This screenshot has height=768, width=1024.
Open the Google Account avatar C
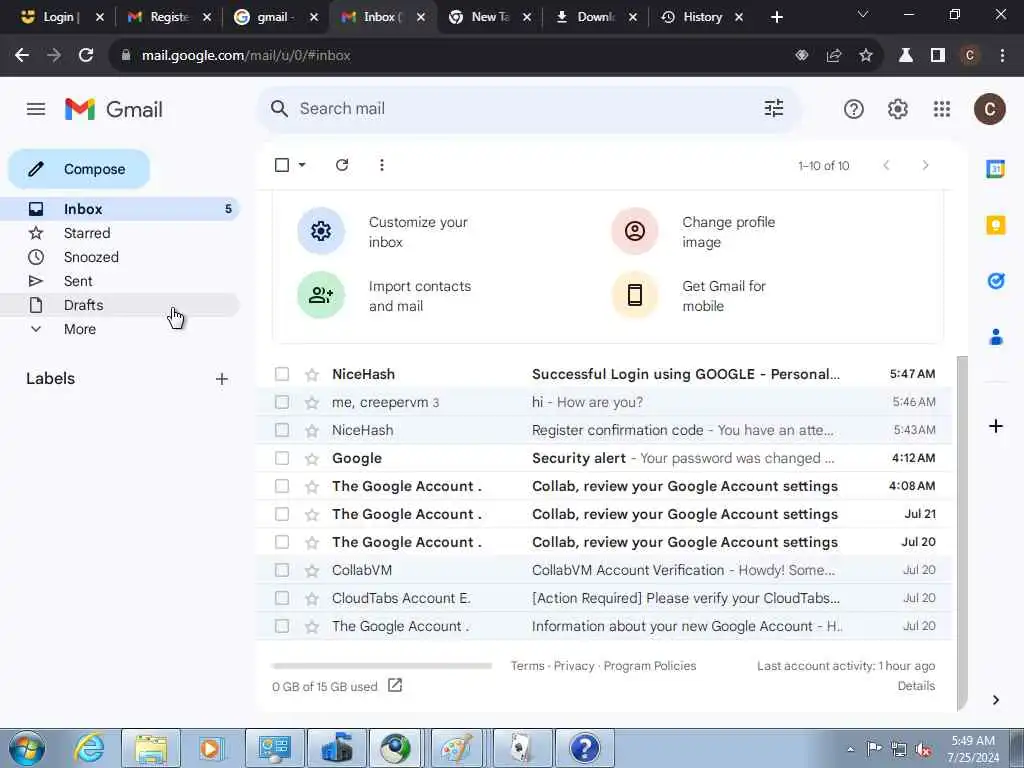[x=989, y=109]
